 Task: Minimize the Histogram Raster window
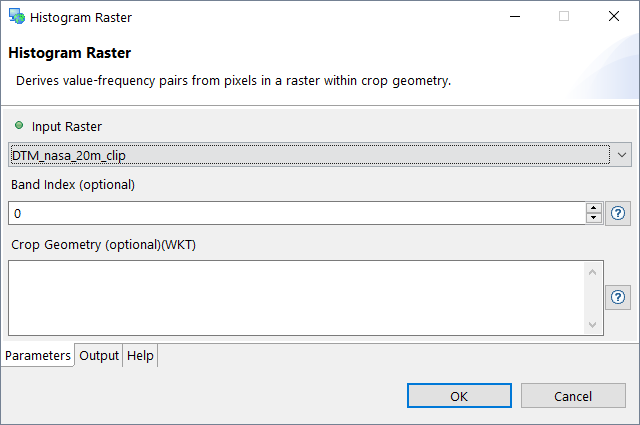pyautogui.click(x=515, y=17)
